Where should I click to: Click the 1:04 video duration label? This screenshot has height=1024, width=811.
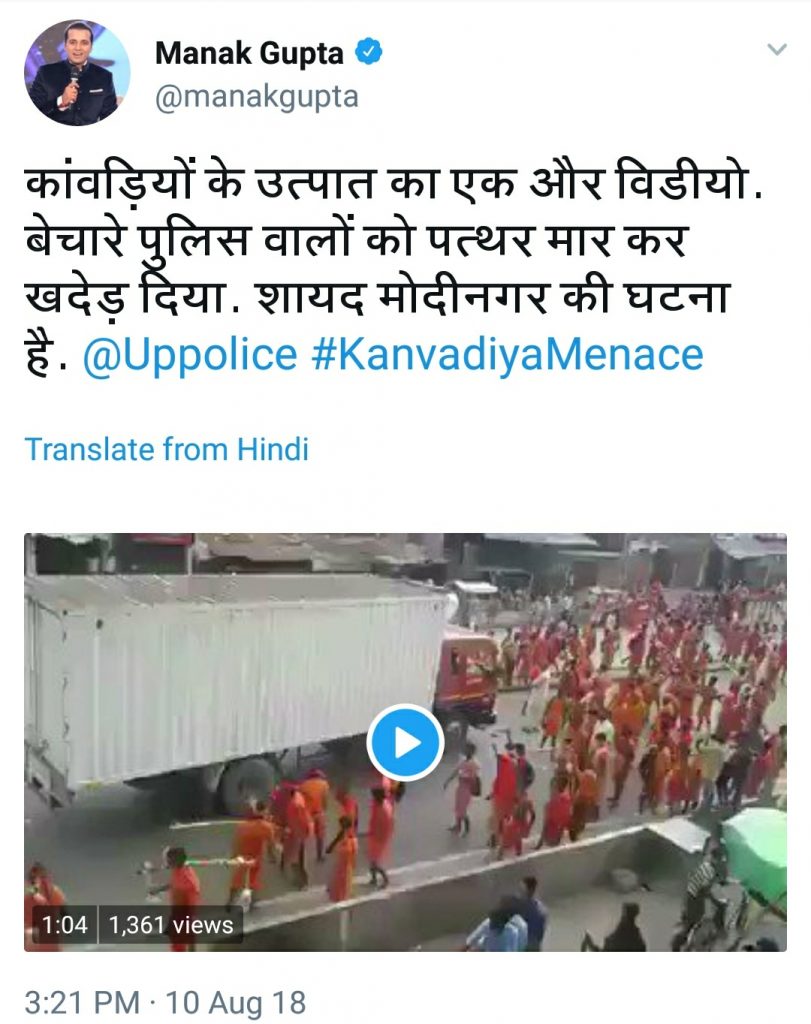coord(64,925)
